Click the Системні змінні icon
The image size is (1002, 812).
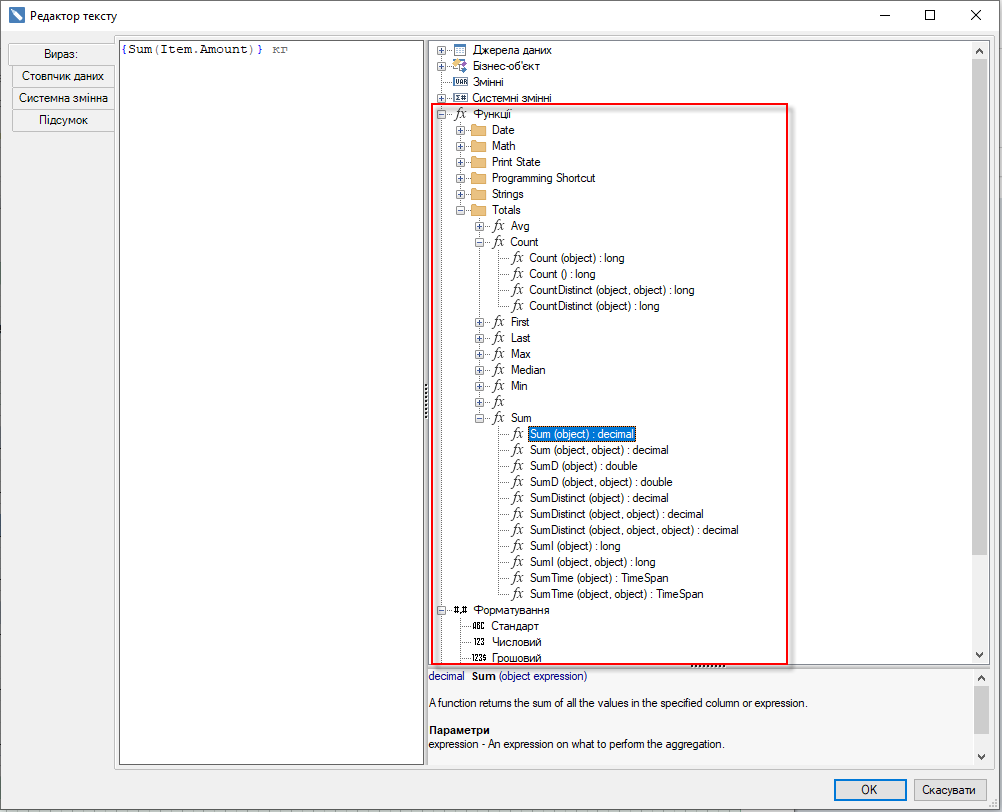coord(460,98)
